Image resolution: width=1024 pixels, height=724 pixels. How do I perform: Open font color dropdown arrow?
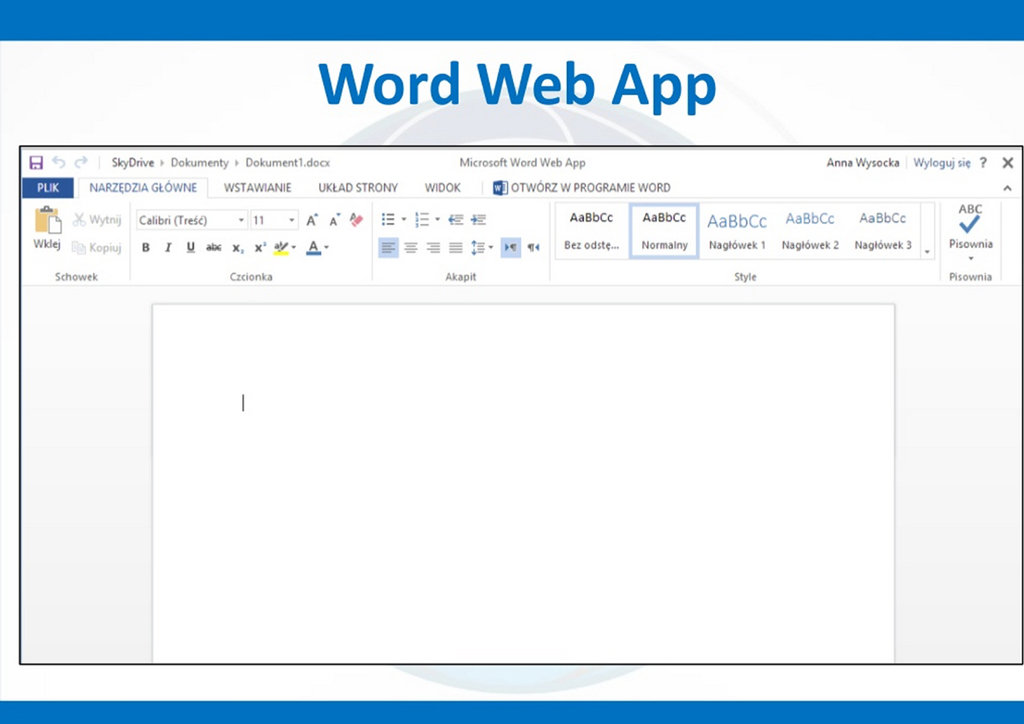(x=327, y=247)
